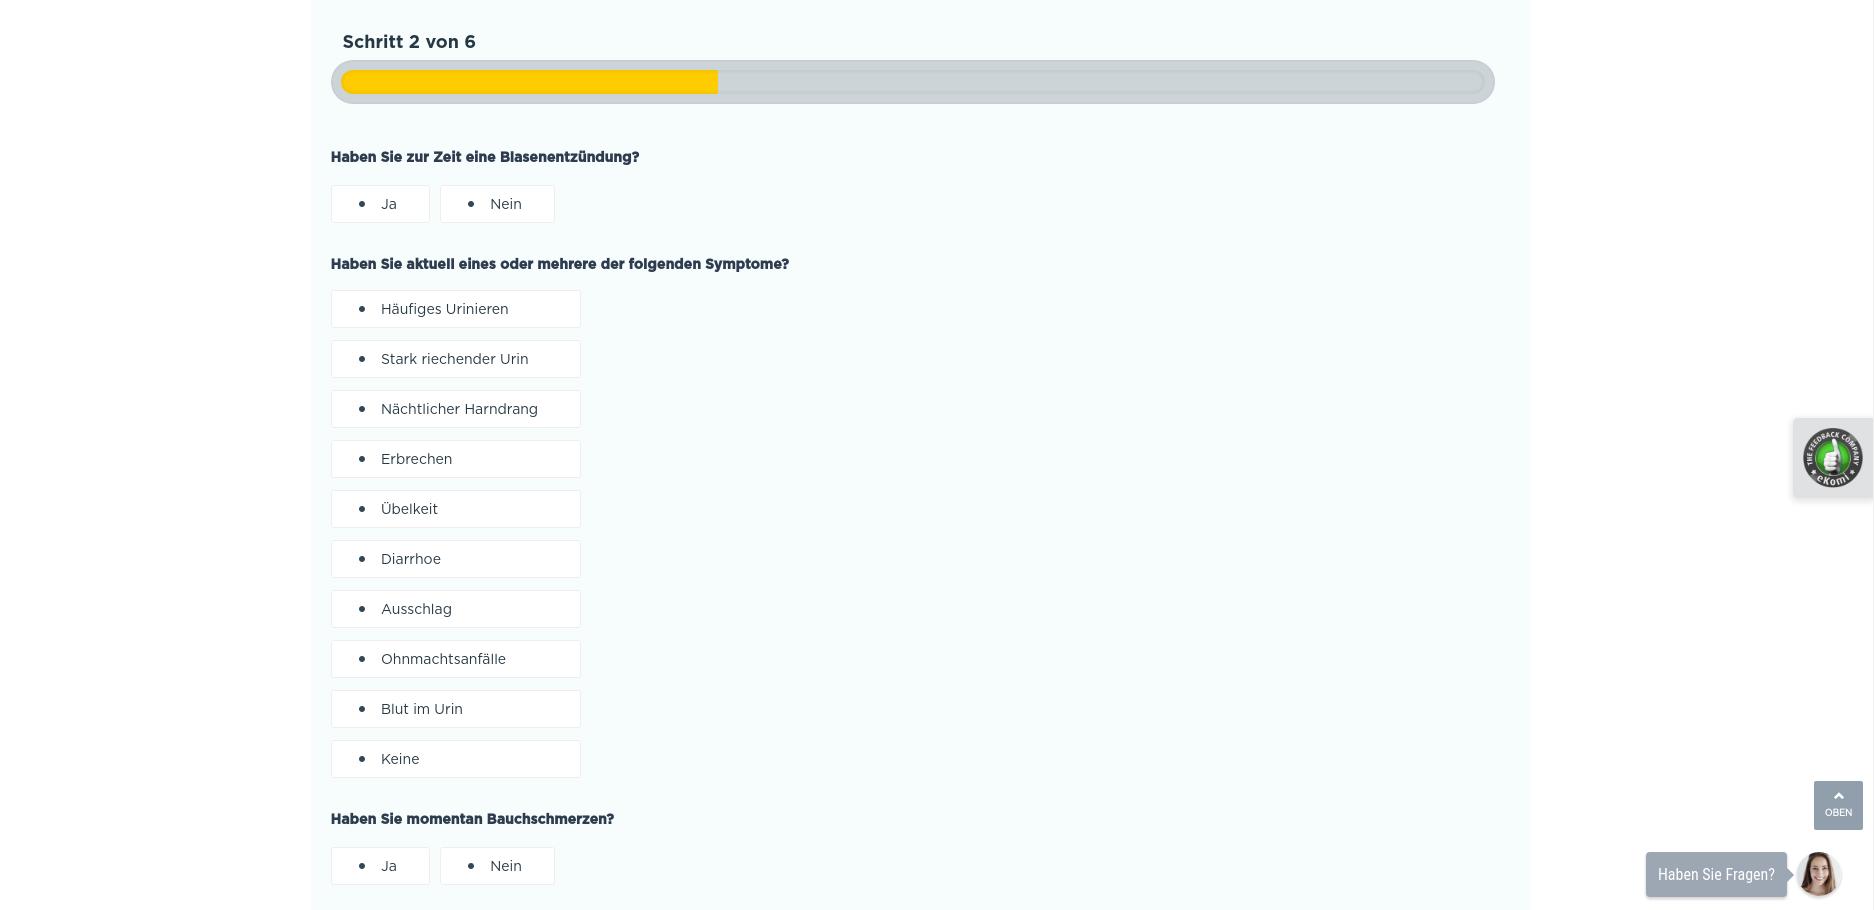This screenshot has width=1874, height=910.
Task: Click the chat agent avatar
Action: point(1818,874)
